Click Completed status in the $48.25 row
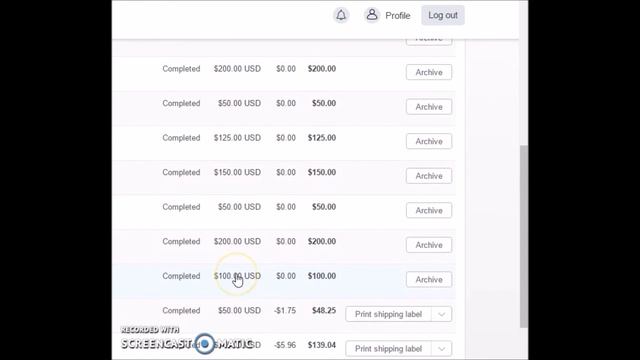Viewport: 640px width, 360px height. point(181,311)
